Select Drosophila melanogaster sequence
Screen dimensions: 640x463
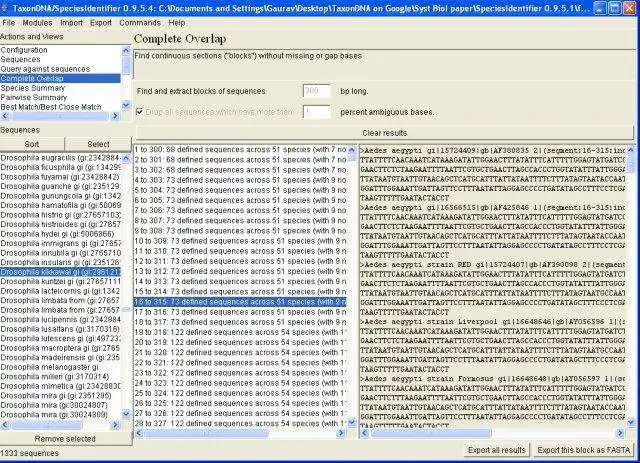point(60,367)
